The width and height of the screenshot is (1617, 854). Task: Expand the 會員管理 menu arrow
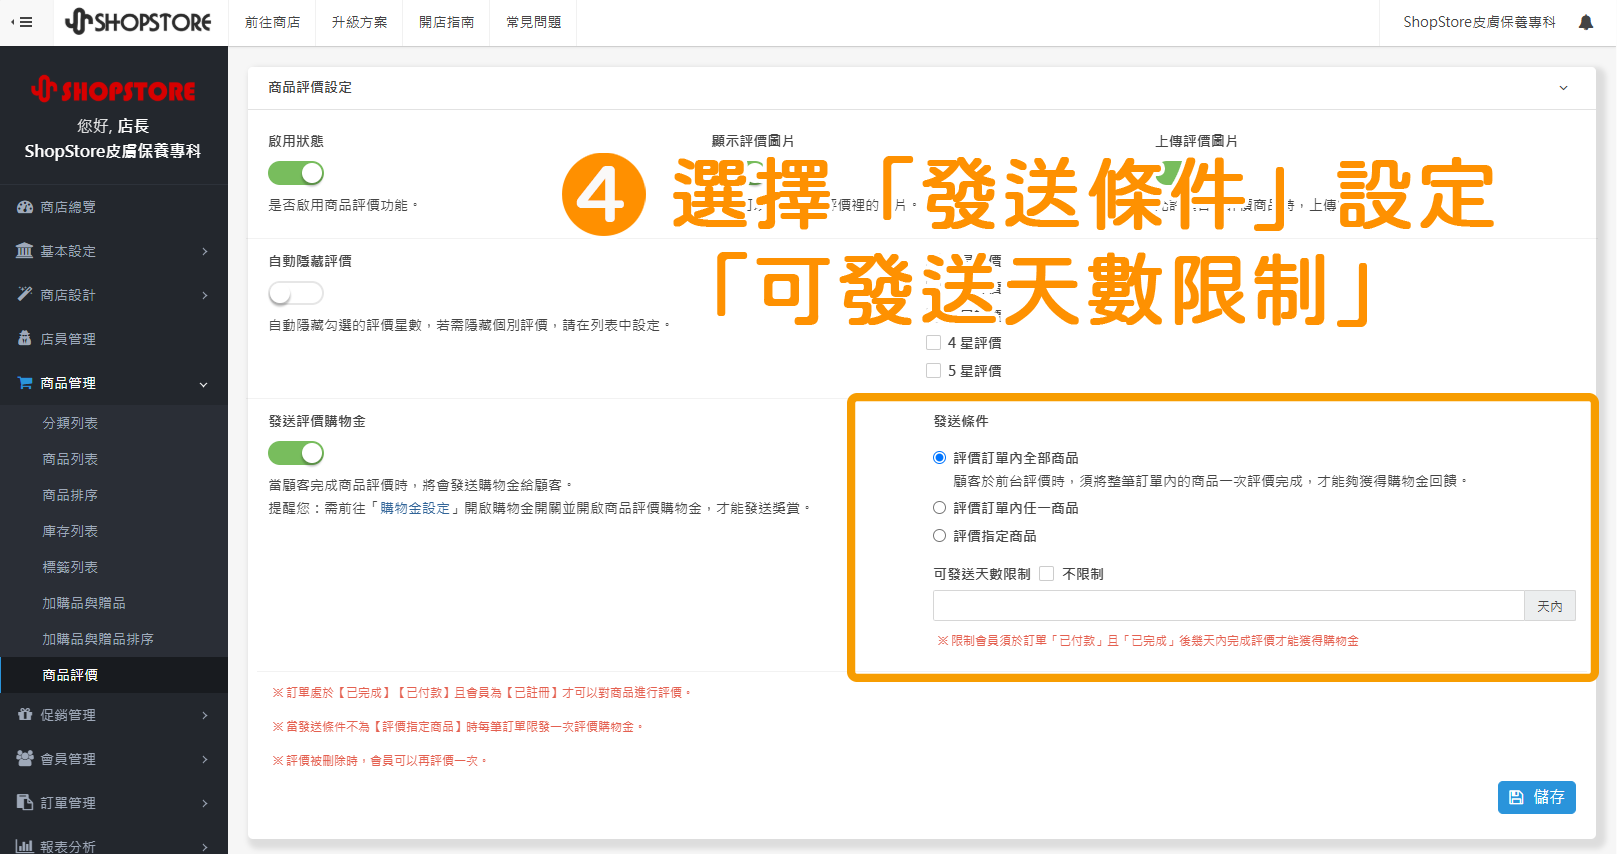205,759
